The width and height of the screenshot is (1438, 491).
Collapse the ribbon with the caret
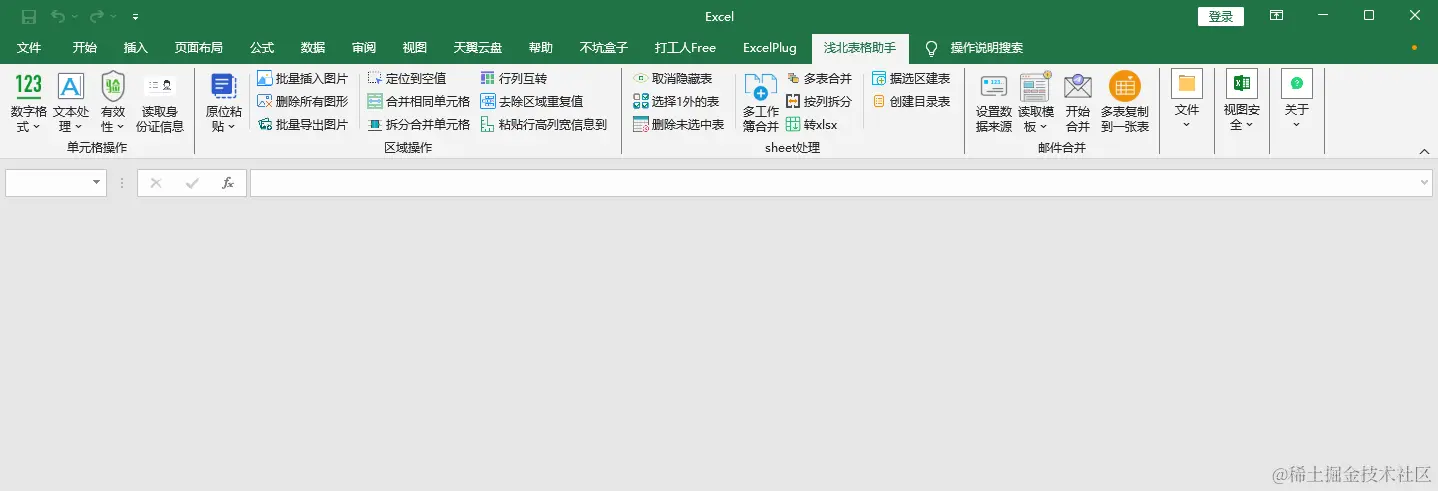1424,151
